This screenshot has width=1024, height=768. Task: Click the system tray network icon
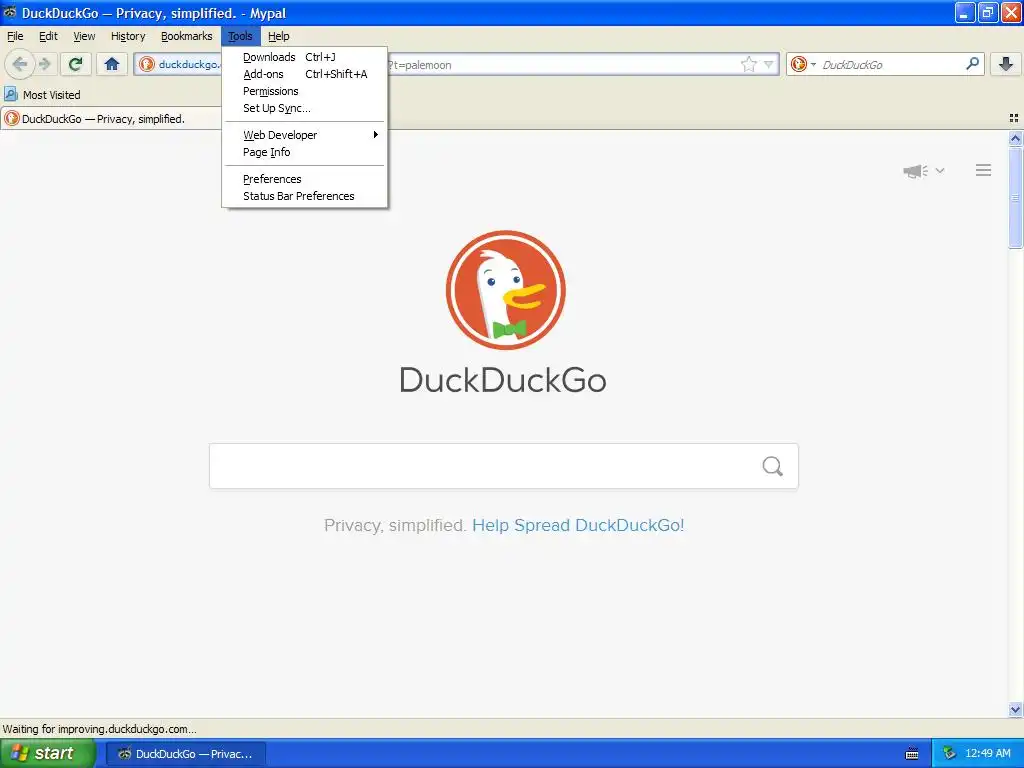(x=949, y=753)
